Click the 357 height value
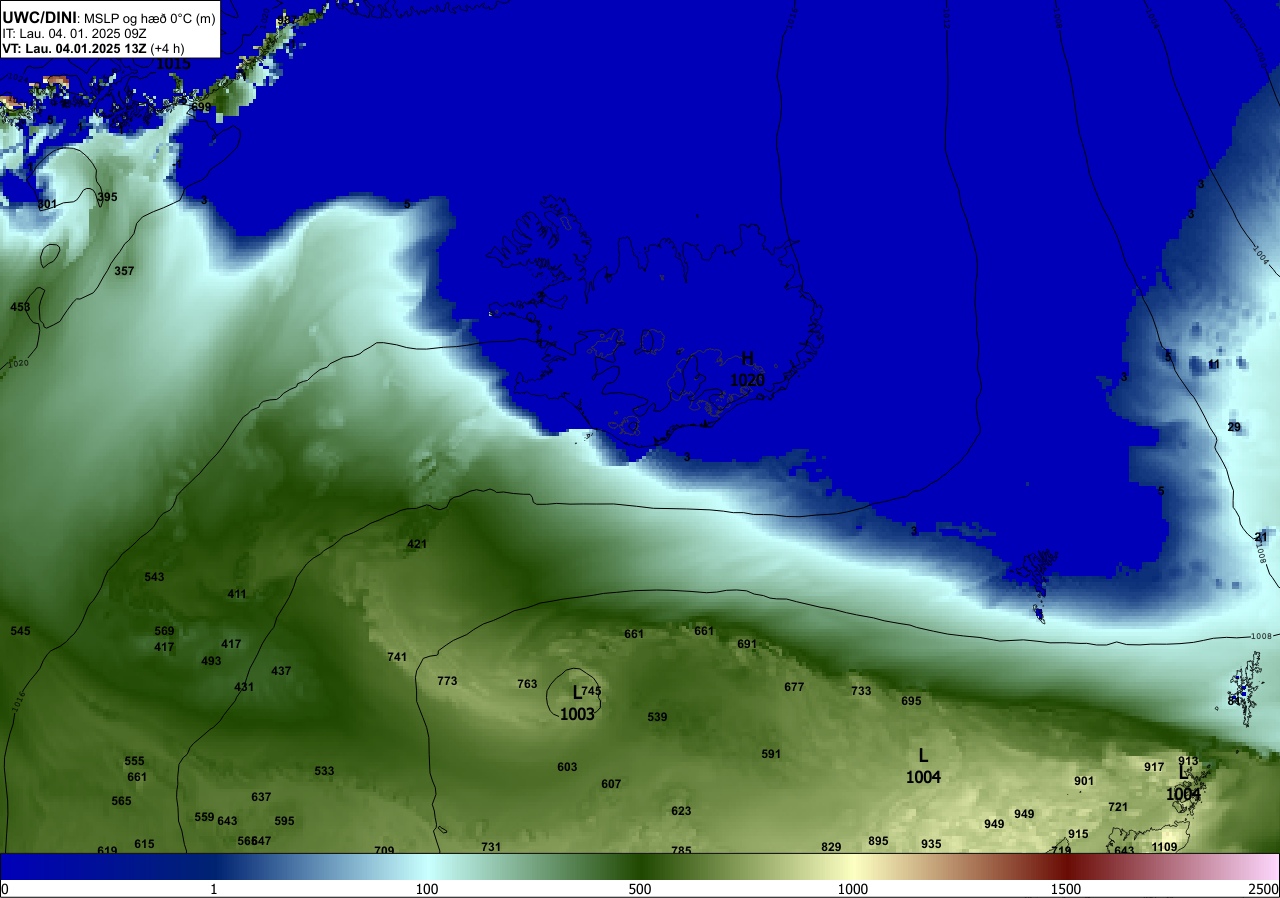Screen dimensions: 1280x898 click(x=124, y=271)
